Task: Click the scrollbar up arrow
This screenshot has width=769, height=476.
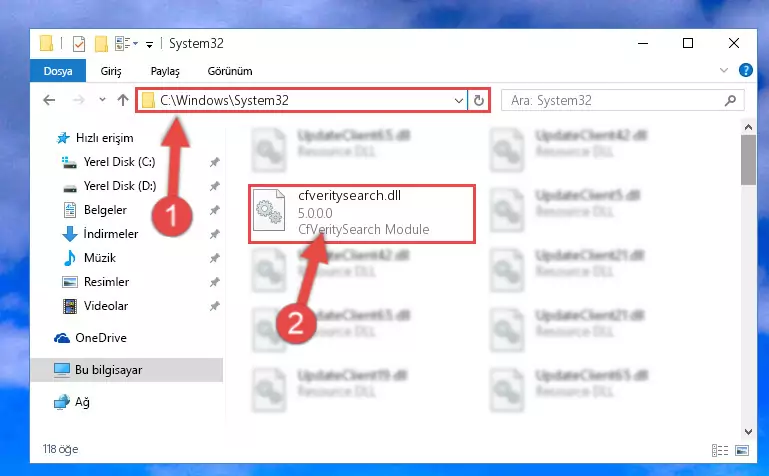Action: [x=748, y=127]
